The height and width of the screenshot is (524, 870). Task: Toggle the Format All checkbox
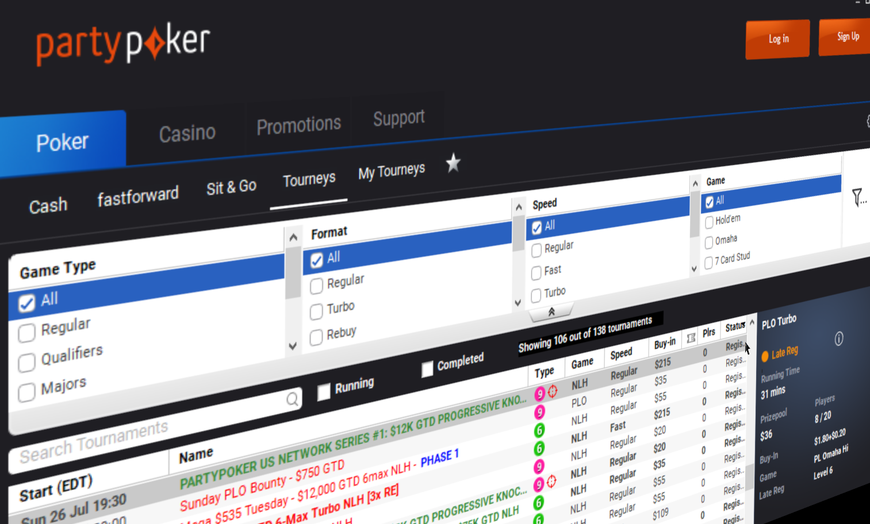pyautogui.click(x=316, y=260)
